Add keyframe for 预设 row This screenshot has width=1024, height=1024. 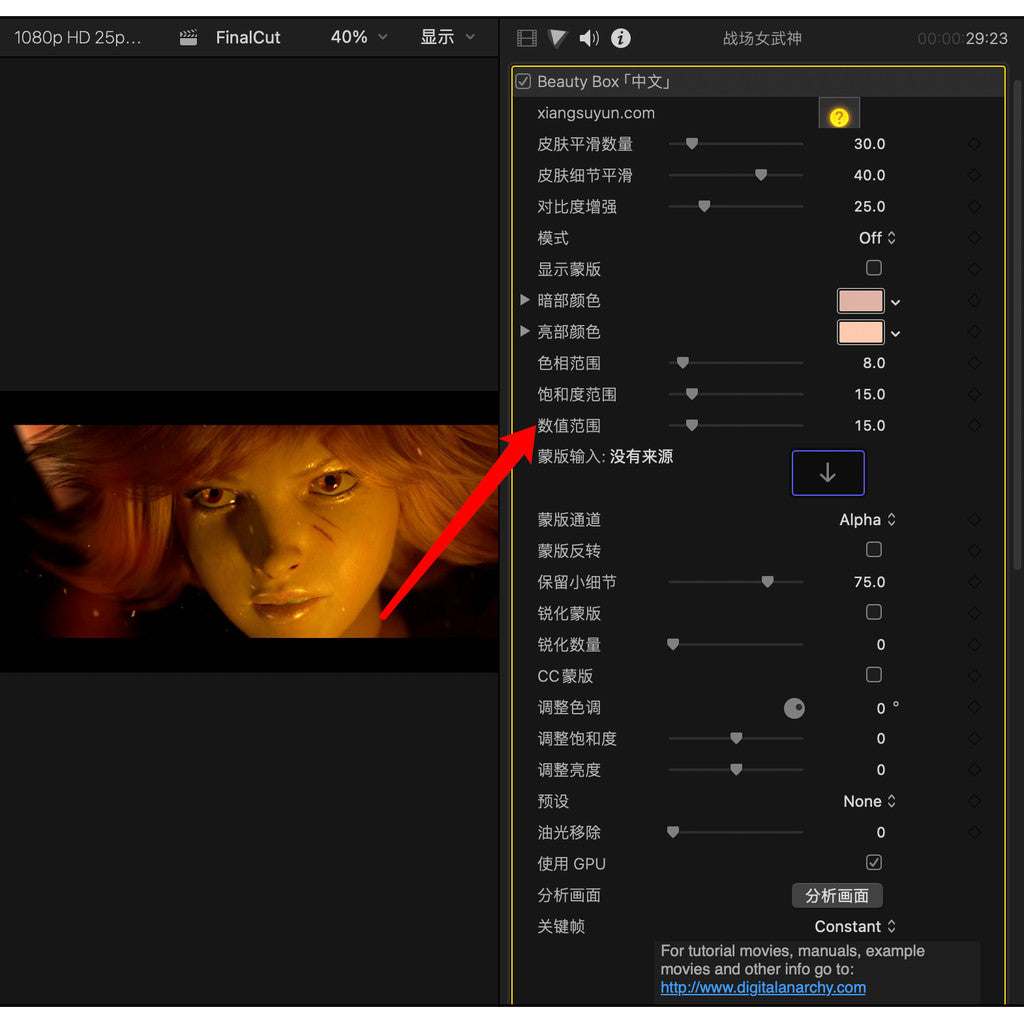974,801
